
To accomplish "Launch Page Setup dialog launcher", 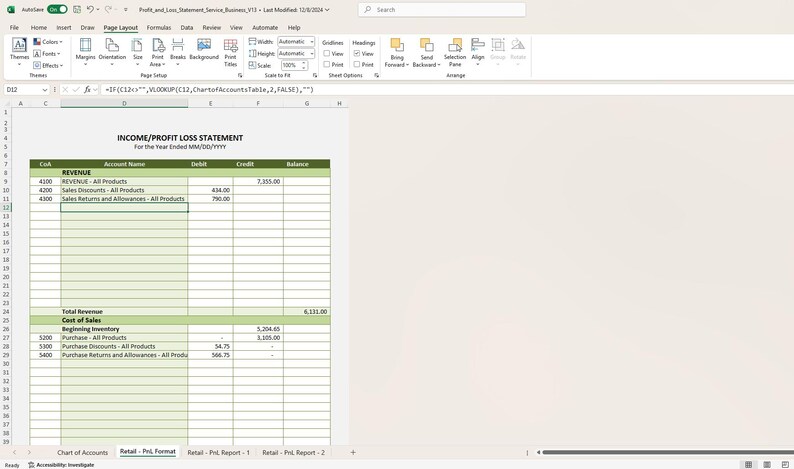I will [x=240, y=75].
